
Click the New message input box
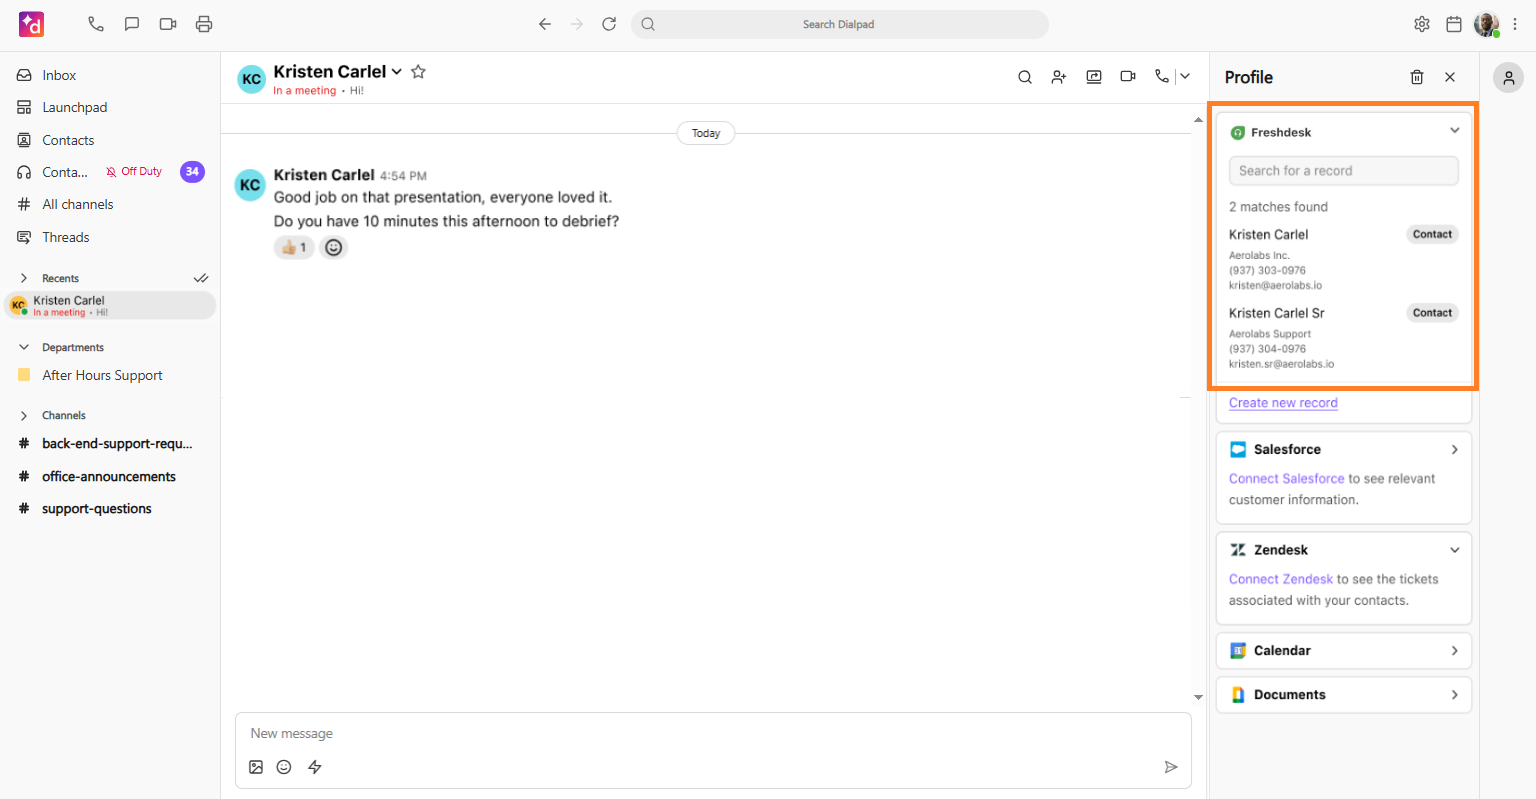713,733
